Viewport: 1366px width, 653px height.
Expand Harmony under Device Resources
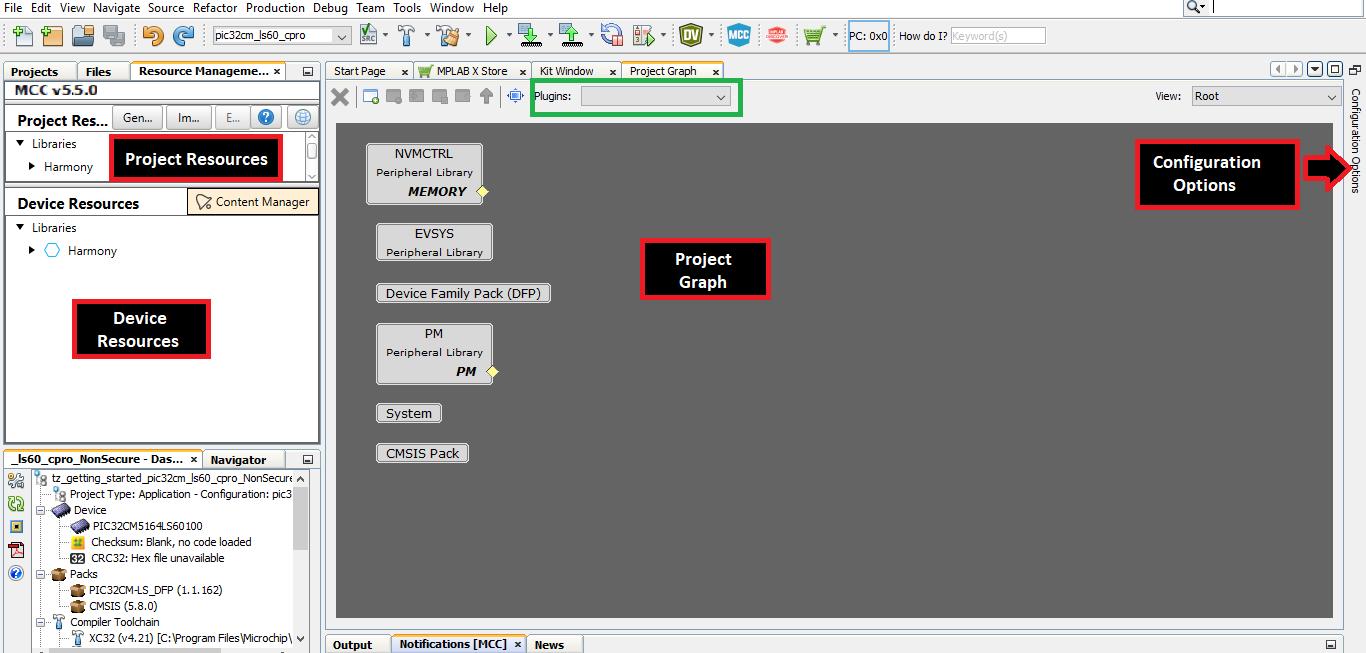(32, 250)
